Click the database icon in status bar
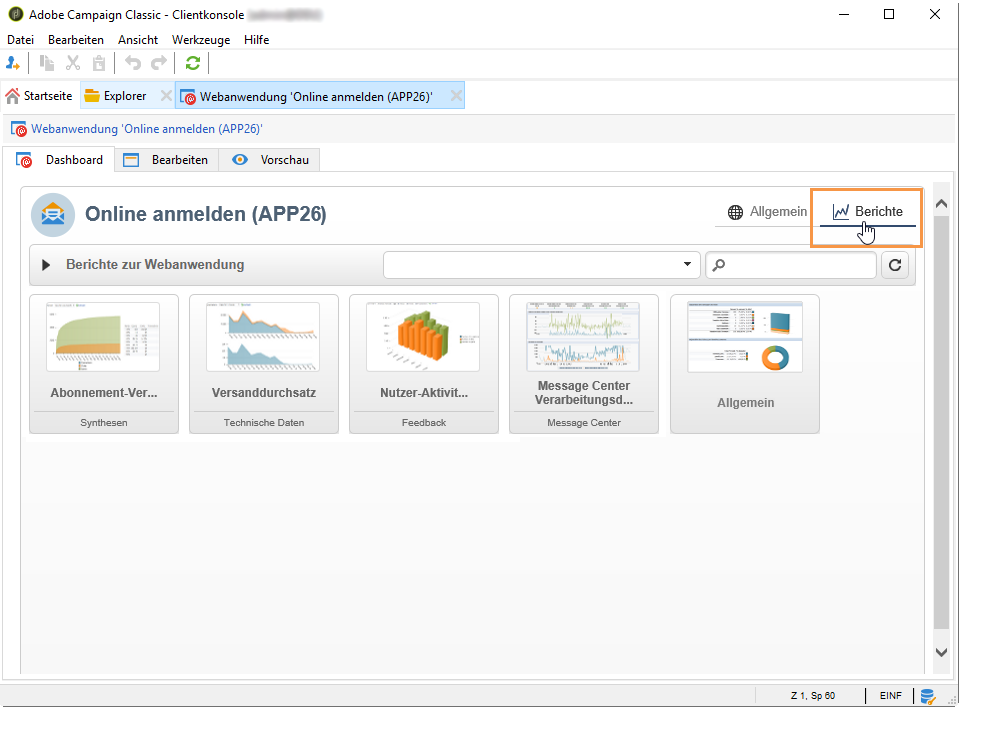 [928, 696]
